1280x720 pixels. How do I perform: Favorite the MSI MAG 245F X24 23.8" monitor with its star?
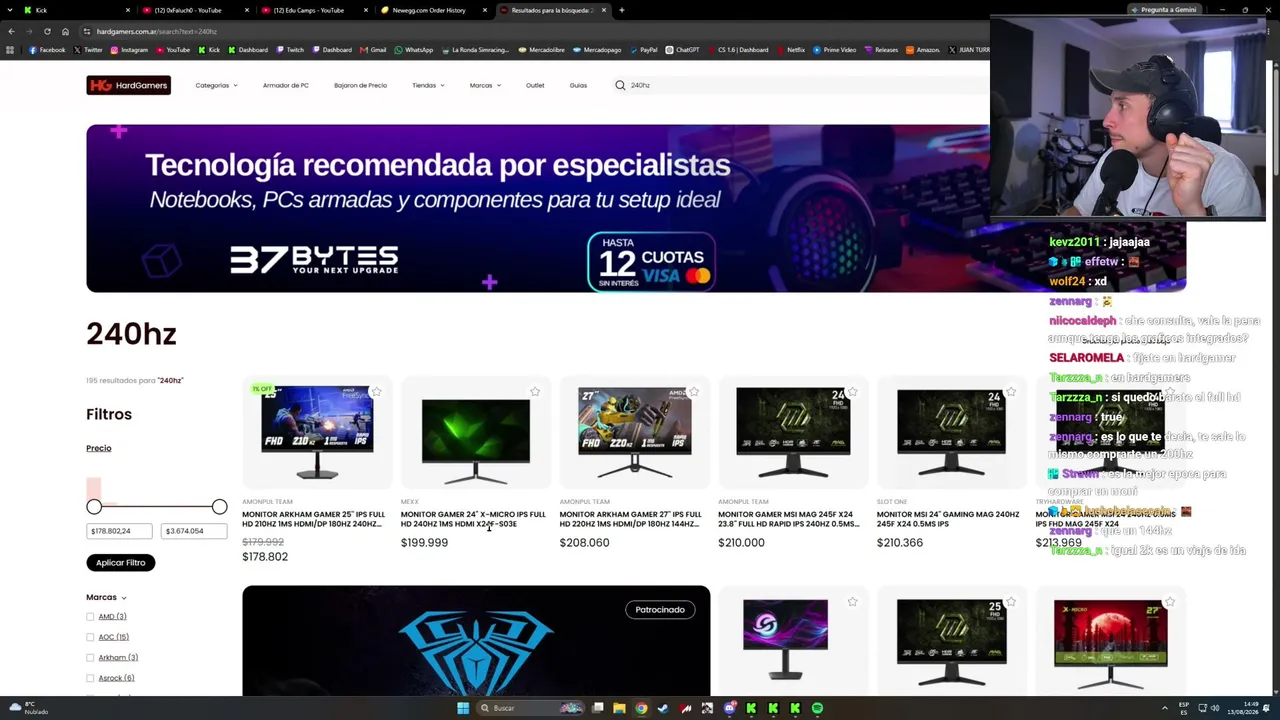click(x=852, y=392)
